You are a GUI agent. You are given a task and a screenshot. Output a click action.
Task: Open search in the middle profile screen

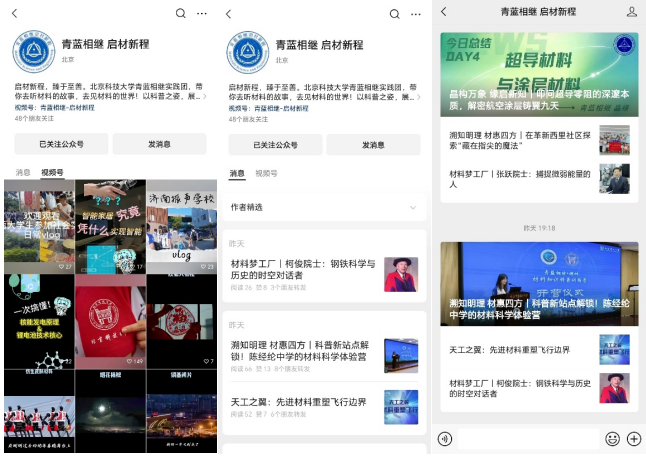(395, 14)
